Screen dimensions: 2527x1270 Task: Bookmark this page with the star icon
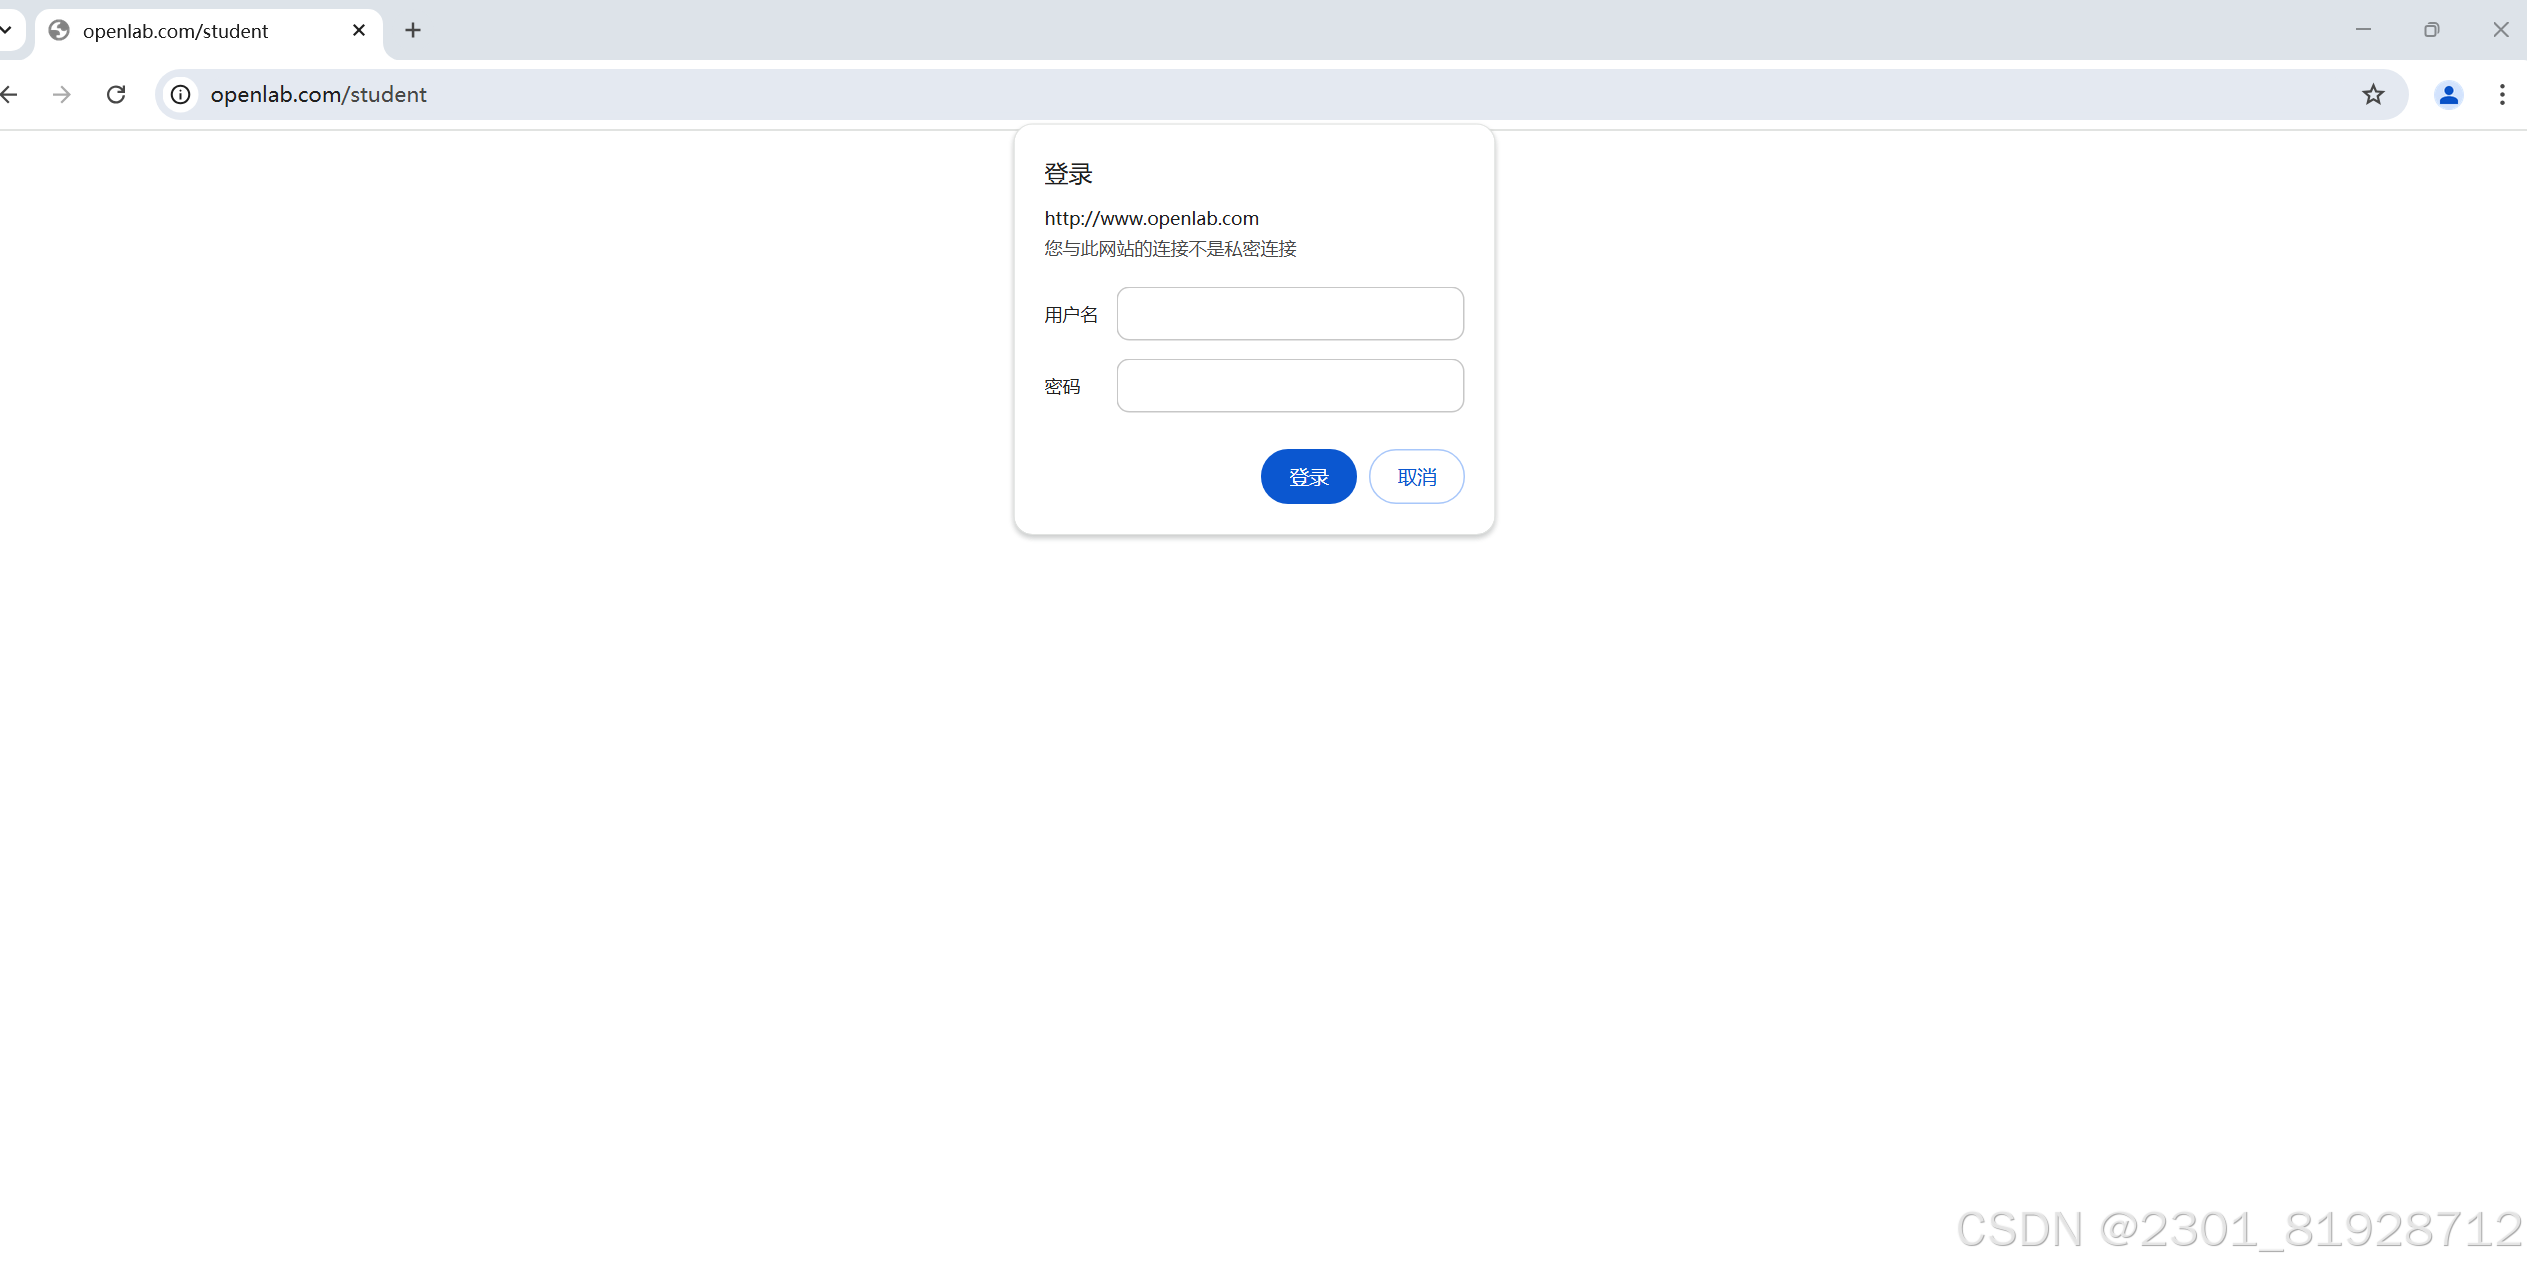pyautogui.click(x=2373, y=94)
